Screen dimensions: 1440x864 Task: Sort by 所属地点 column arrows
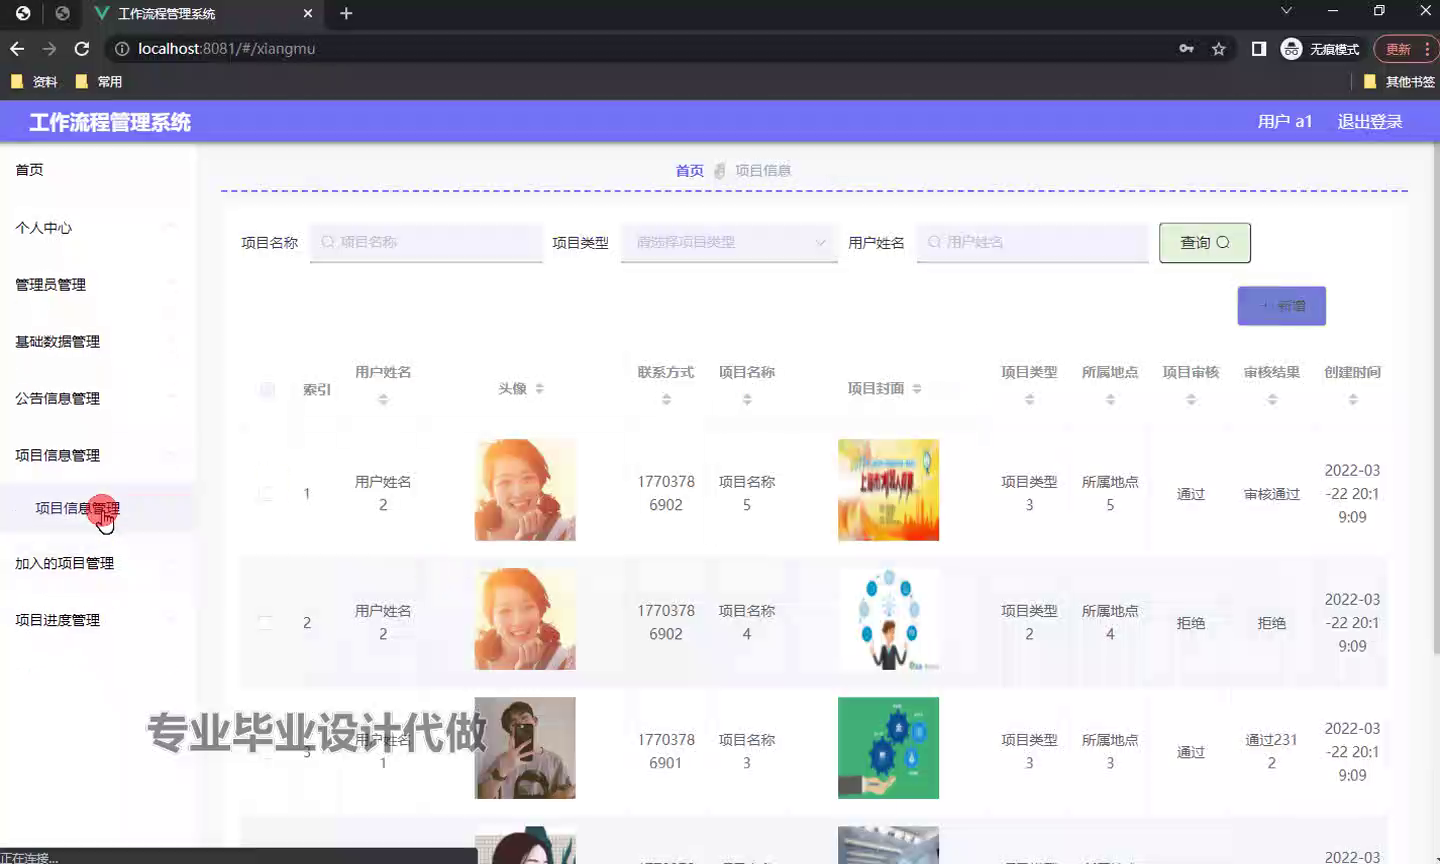[x=1110, y=399]
